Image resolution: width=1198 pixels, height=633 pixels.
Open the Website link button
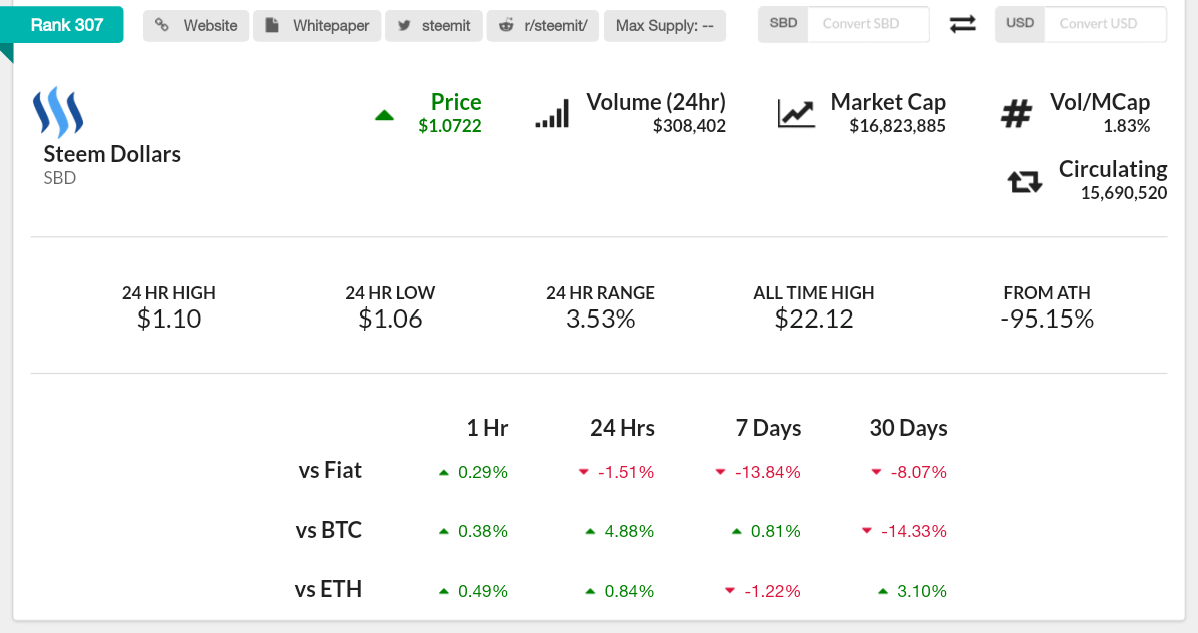click(x=197, y=25)
